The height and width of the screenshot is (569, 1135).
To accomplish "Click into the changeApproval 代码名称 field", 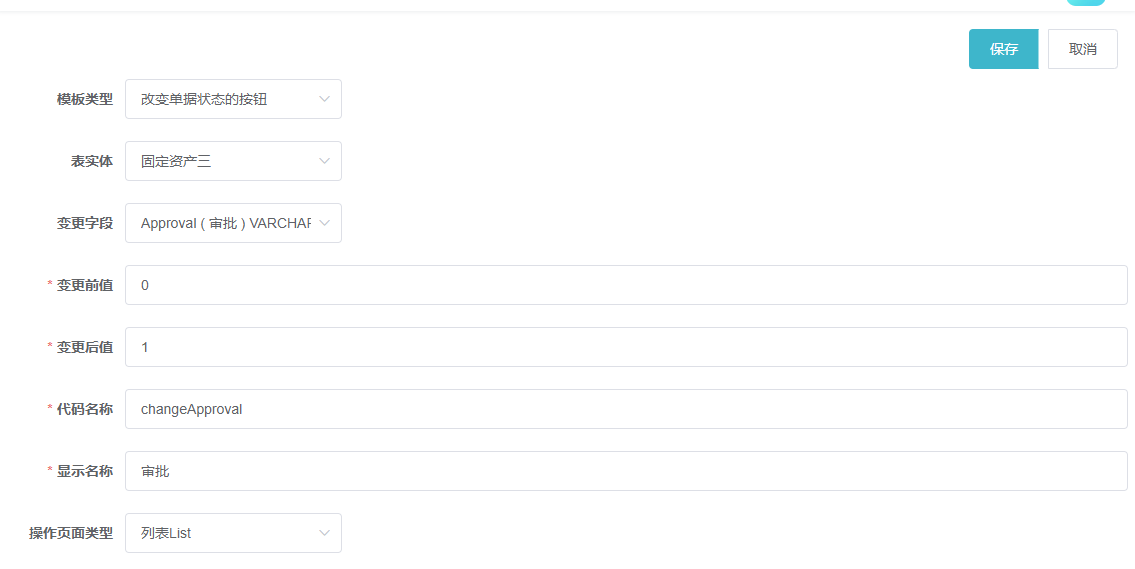I will coord(626,409).
